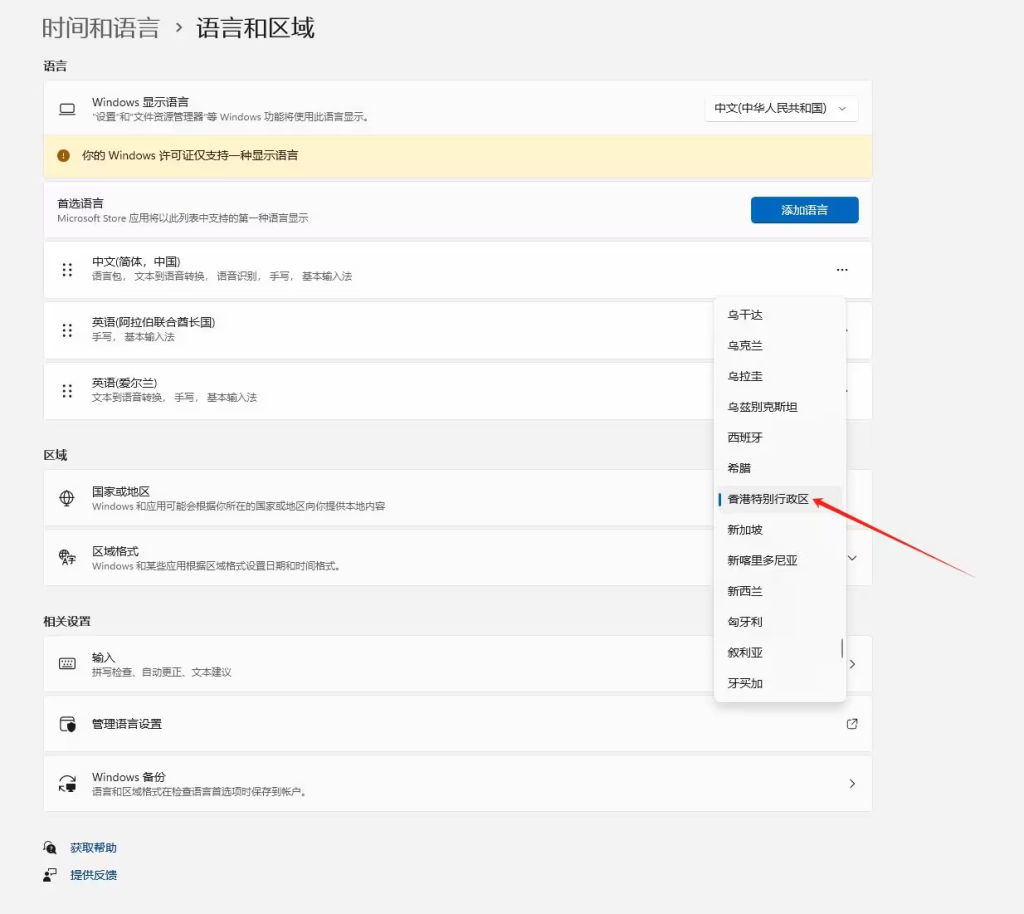The image size is (1024, 914).
Task: Click the 你的 Windows 许可证 notice text
Action: (x=189, y=155)
